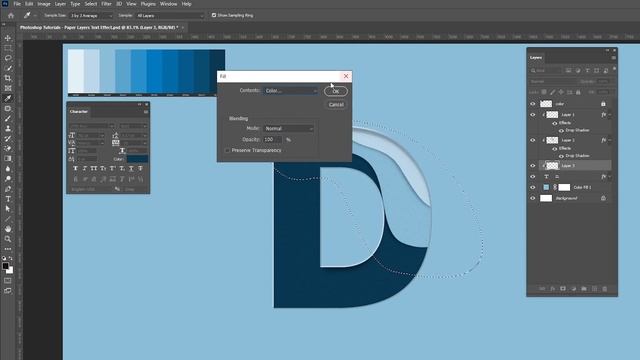Open the blending Mode dropdown in Fill dialog

(289, 128)
